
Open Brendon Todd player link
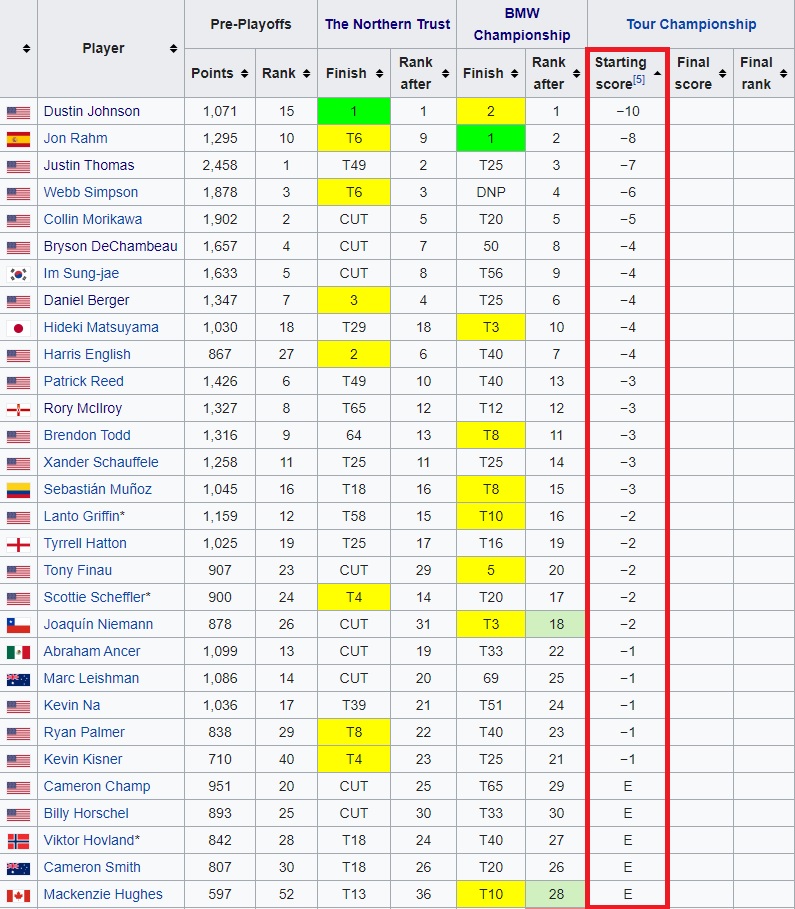(x=87, y=435)
